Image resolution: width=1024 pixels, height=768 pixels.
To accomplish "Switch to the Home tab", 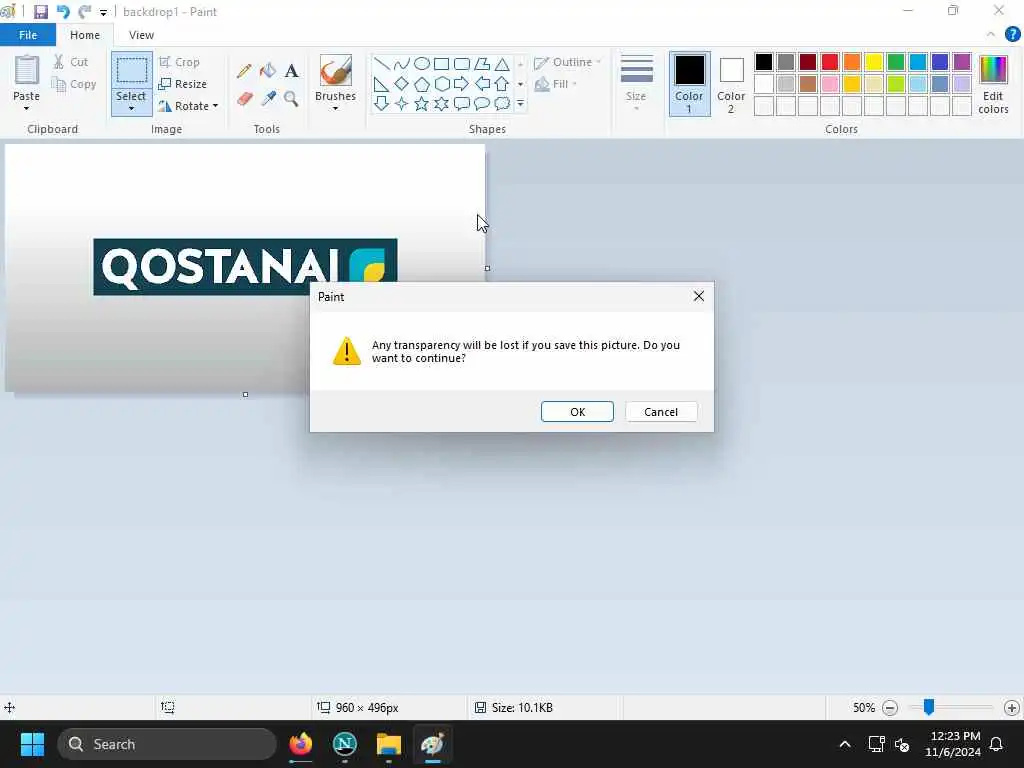I will pos(85,35).
